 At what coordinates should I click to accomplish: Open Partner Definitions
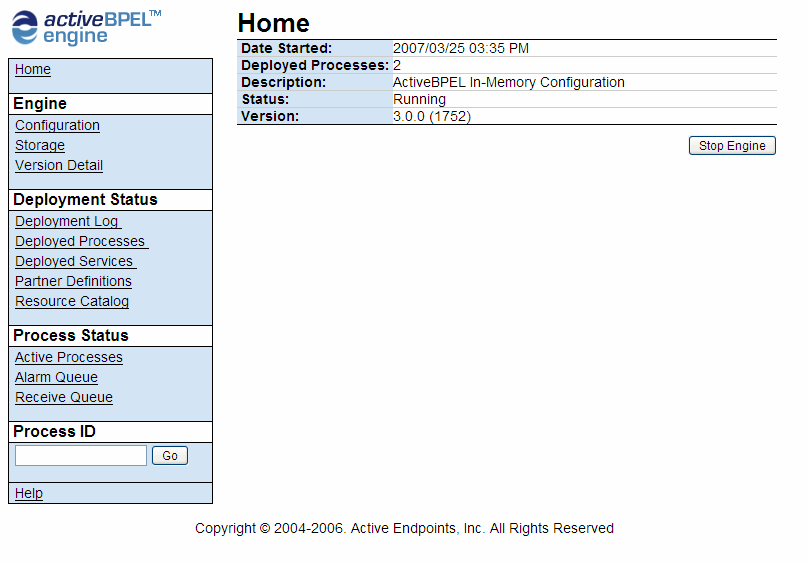click(x=73, y=281)
